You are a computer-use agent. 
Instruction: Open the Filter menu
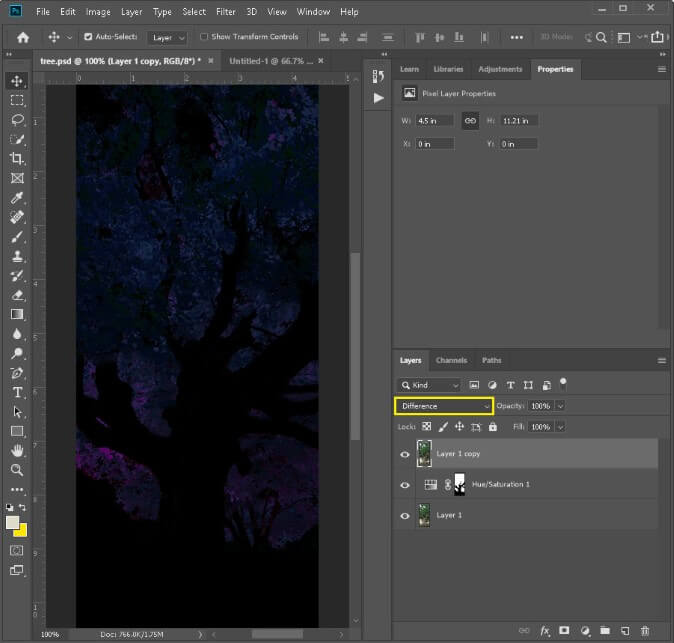225,12
